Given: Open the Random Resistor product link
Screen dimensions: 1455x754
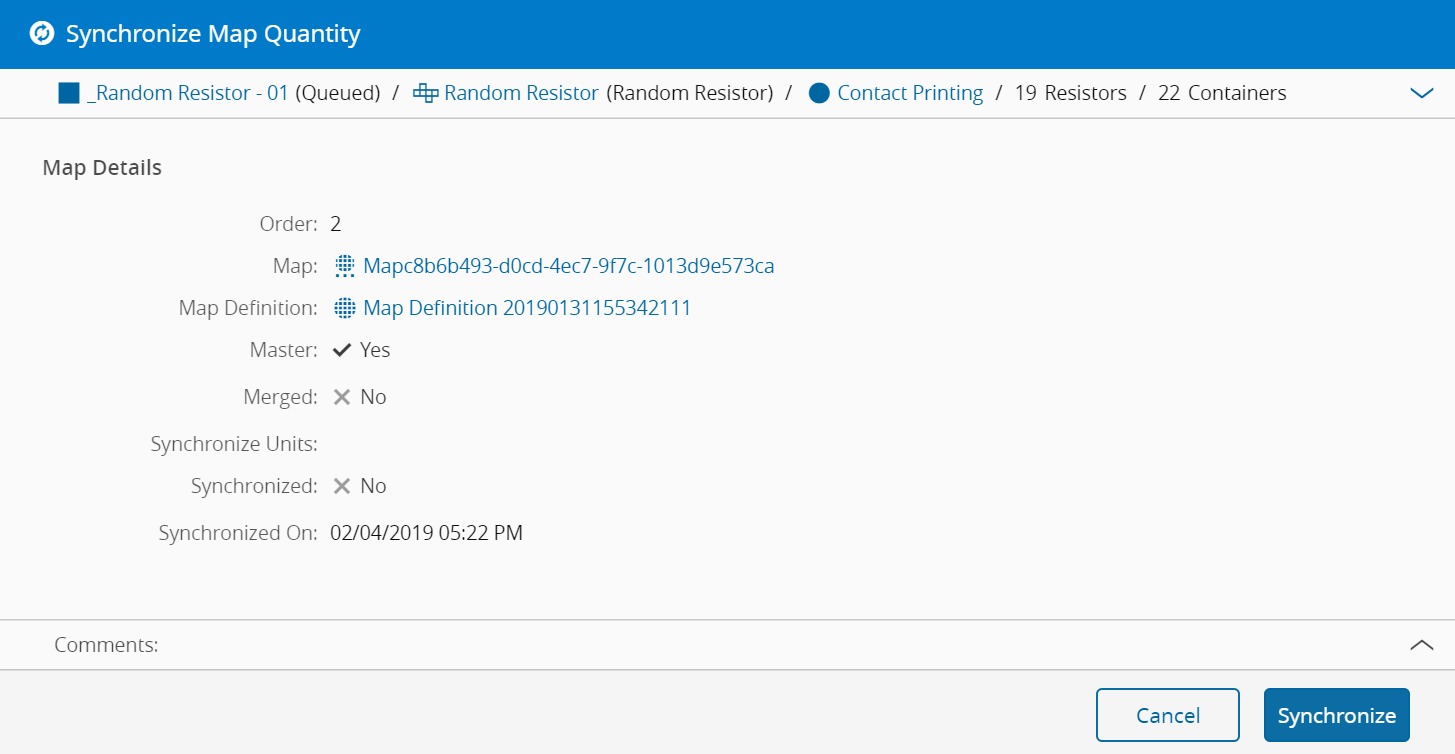Looking at the screenshot, I should point(521,94).
